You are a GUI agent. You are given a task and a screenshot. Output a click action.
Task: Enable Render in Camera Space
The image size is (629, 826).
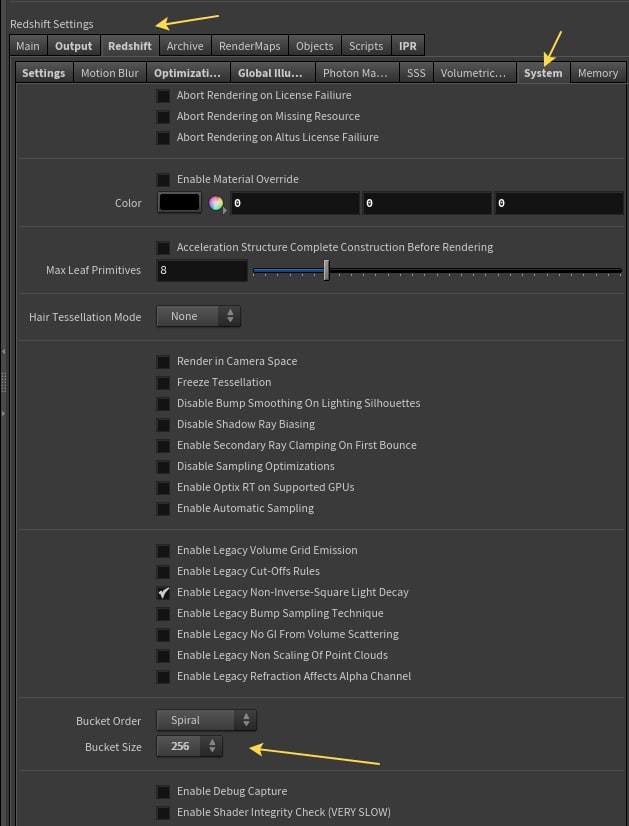tap(163, 362)
